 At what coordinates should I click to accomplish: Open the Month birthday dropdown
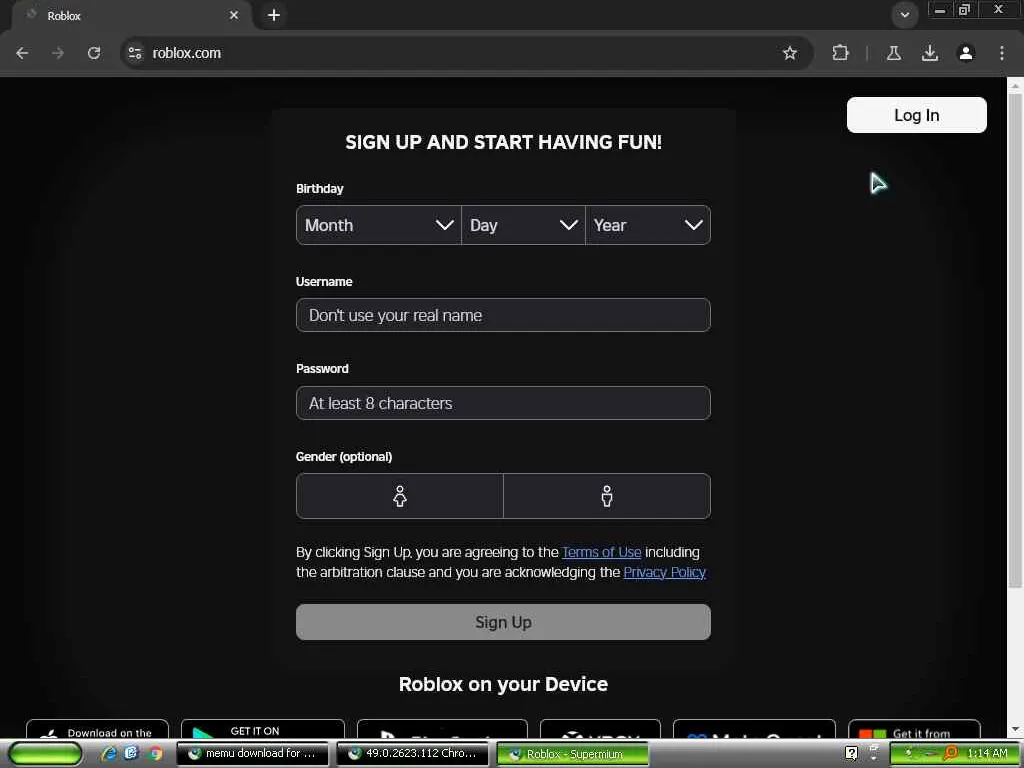[379, 225]
